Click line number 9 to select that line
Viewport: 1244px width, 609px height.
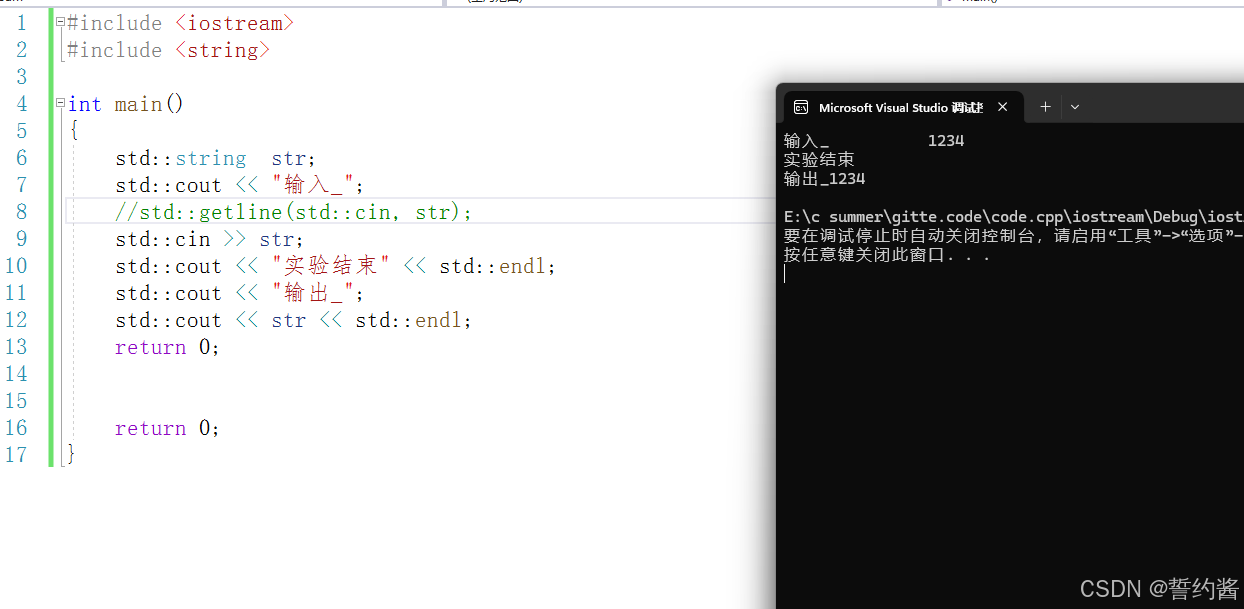point(20,238)
